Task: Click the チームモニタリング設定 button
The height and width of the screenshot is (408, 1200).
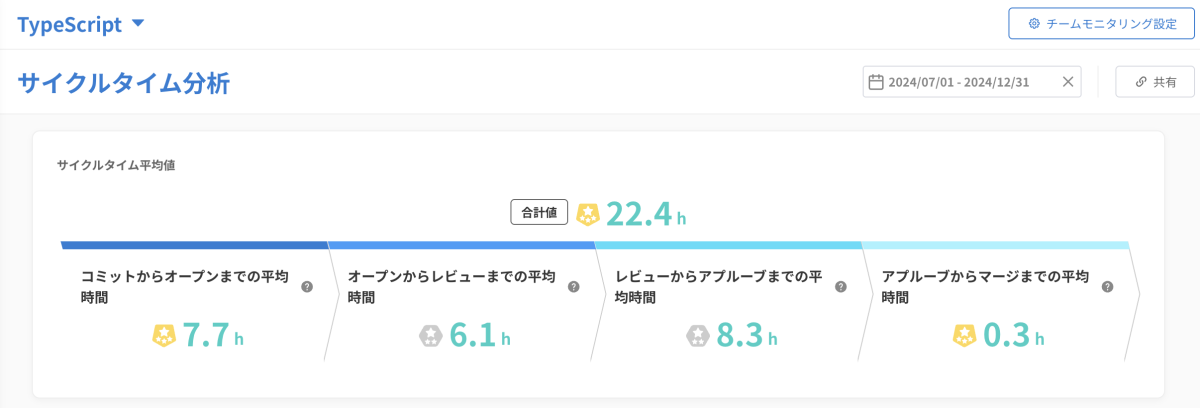Action: pos(1102,24)
